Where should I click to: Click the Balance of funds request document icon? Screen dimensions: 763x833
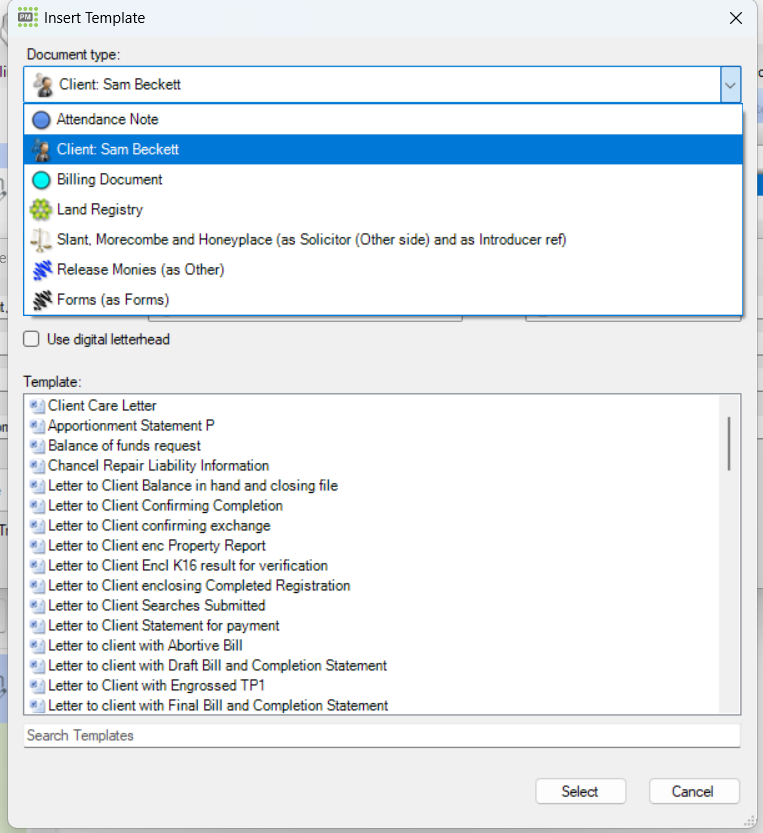[x=38, y=446]
